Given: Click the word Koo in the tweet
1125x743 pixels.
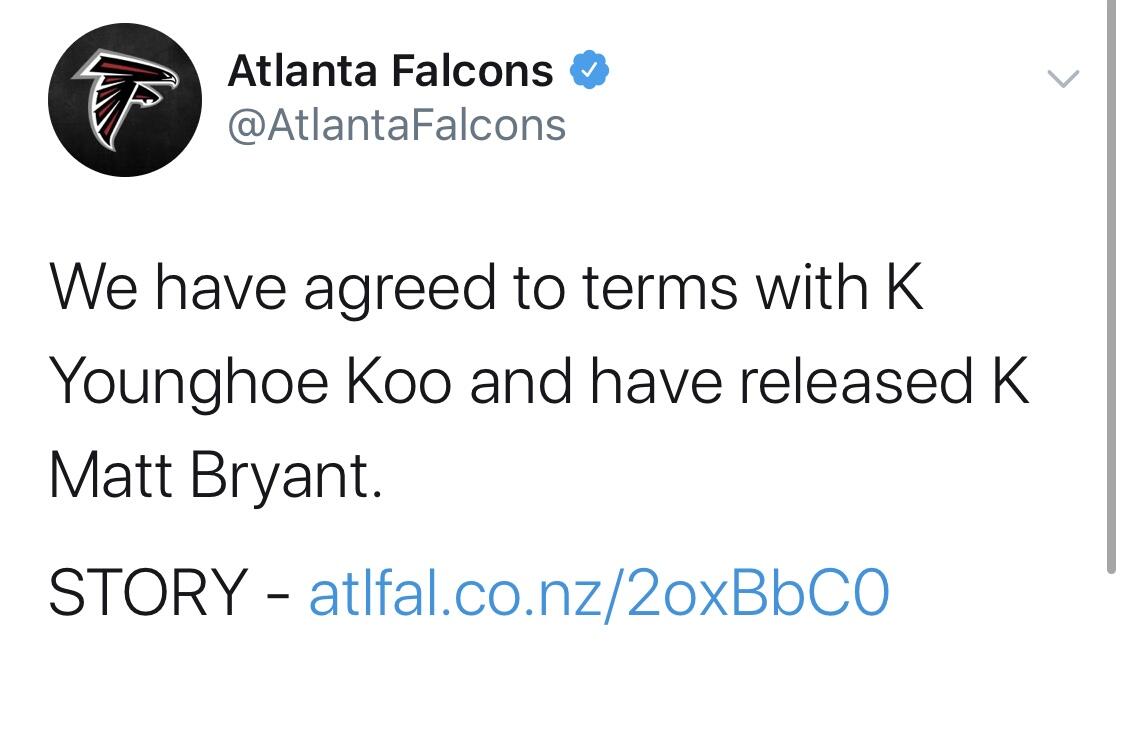Looking at the screenshot, I should 398,383.
